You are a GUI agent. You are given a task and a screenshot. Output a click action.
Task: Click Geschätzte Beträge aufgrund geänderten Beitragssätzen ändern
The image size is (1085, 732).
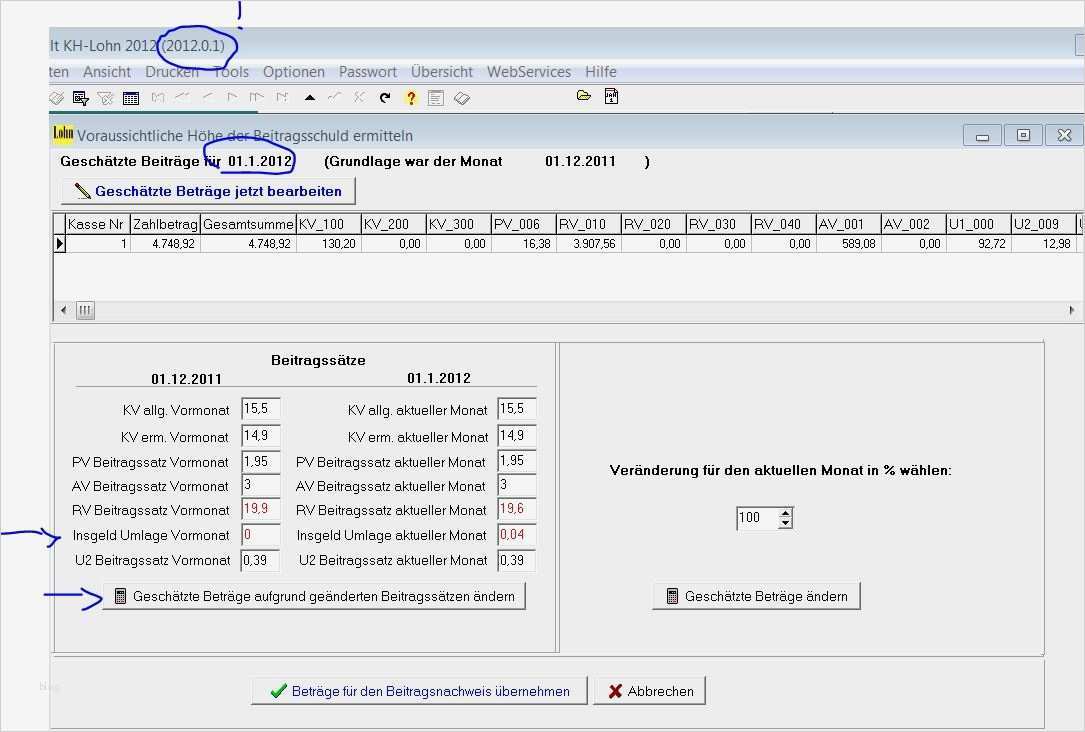coord(314,596)
